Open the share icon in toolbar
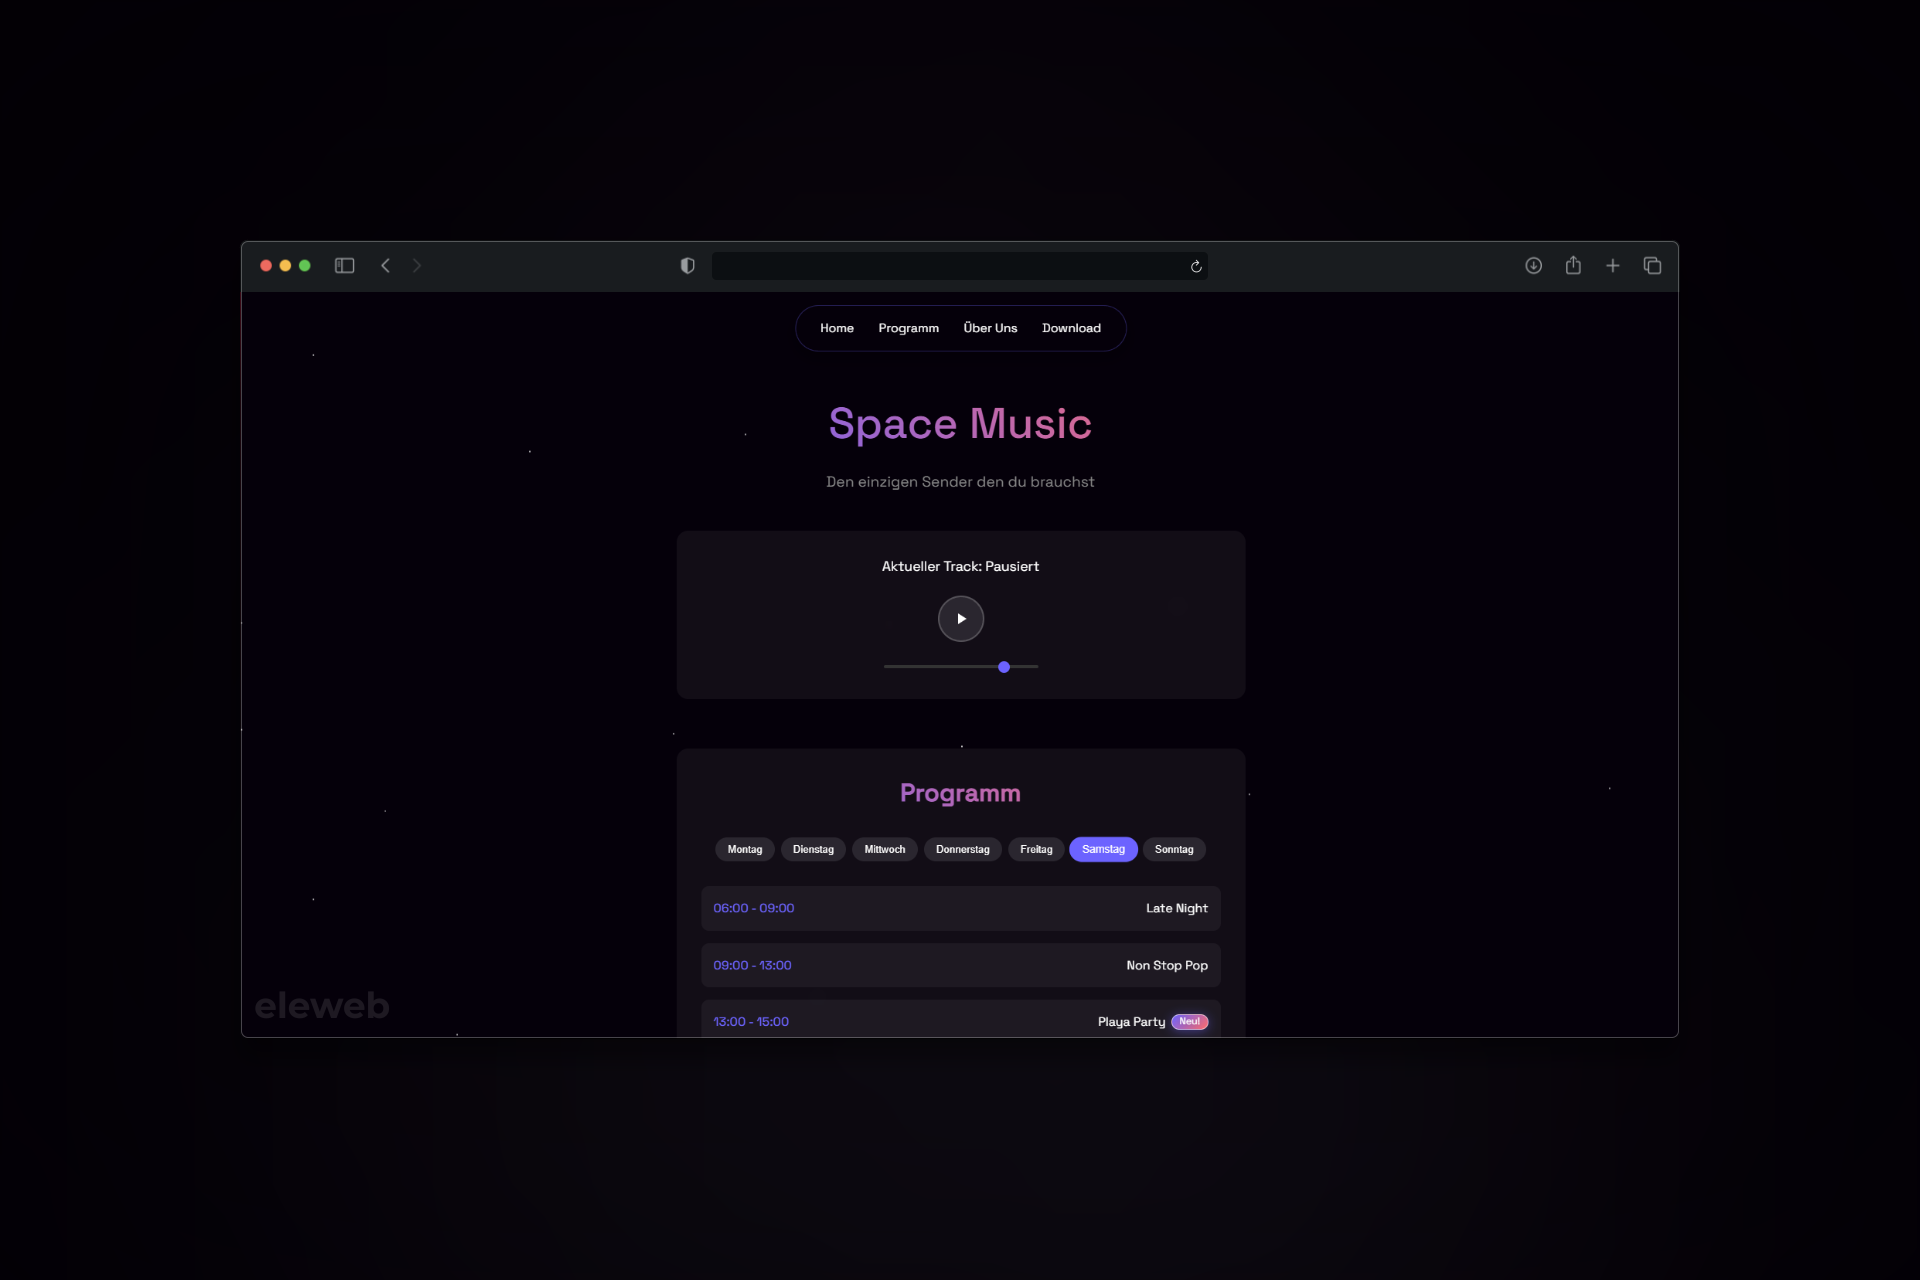Screen dimensions: 1920x1280 [x=1573, y=265]
